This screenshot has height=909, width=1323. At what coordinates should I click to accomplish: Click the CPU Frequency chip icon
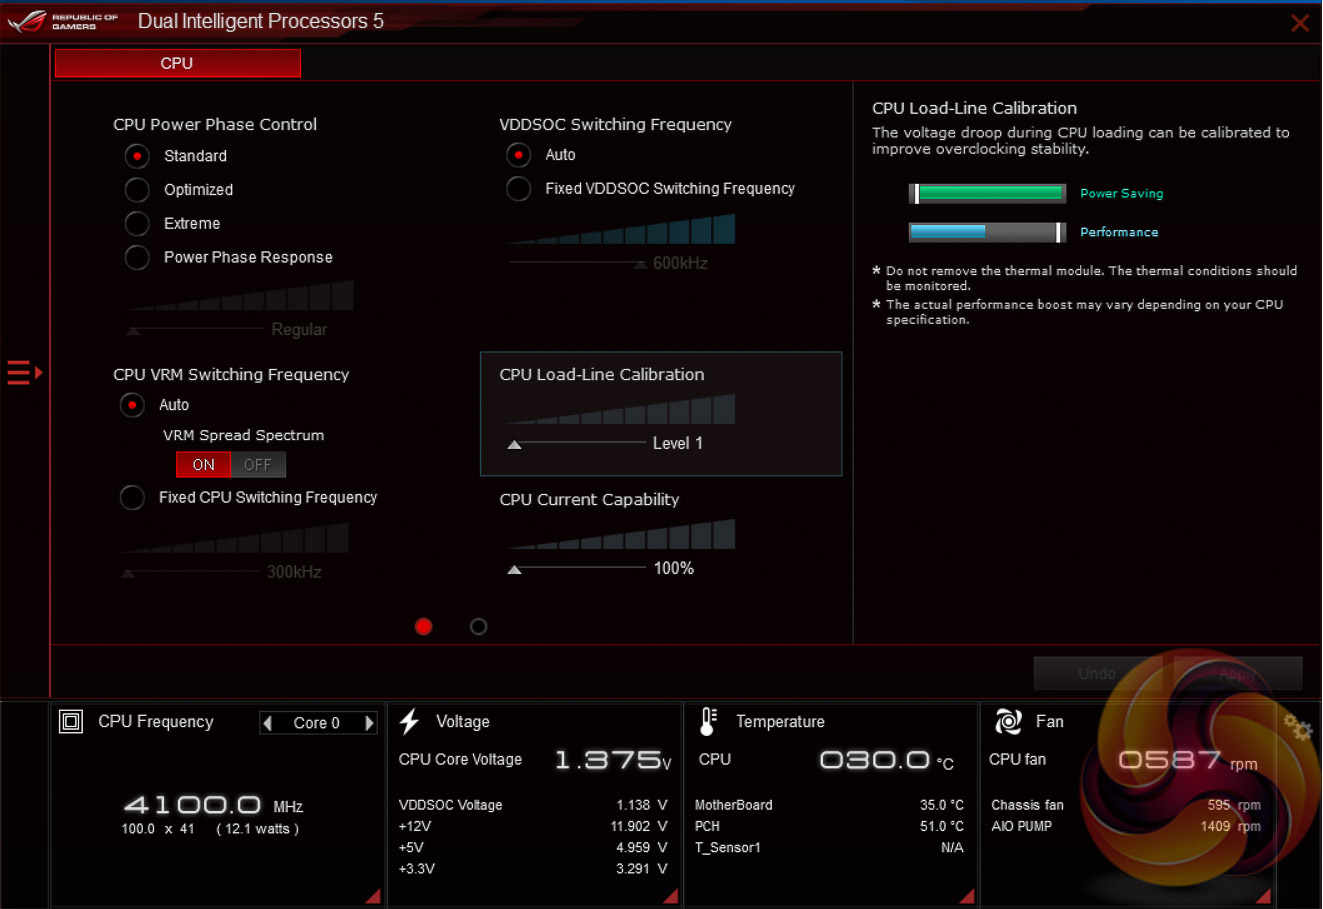71,721
